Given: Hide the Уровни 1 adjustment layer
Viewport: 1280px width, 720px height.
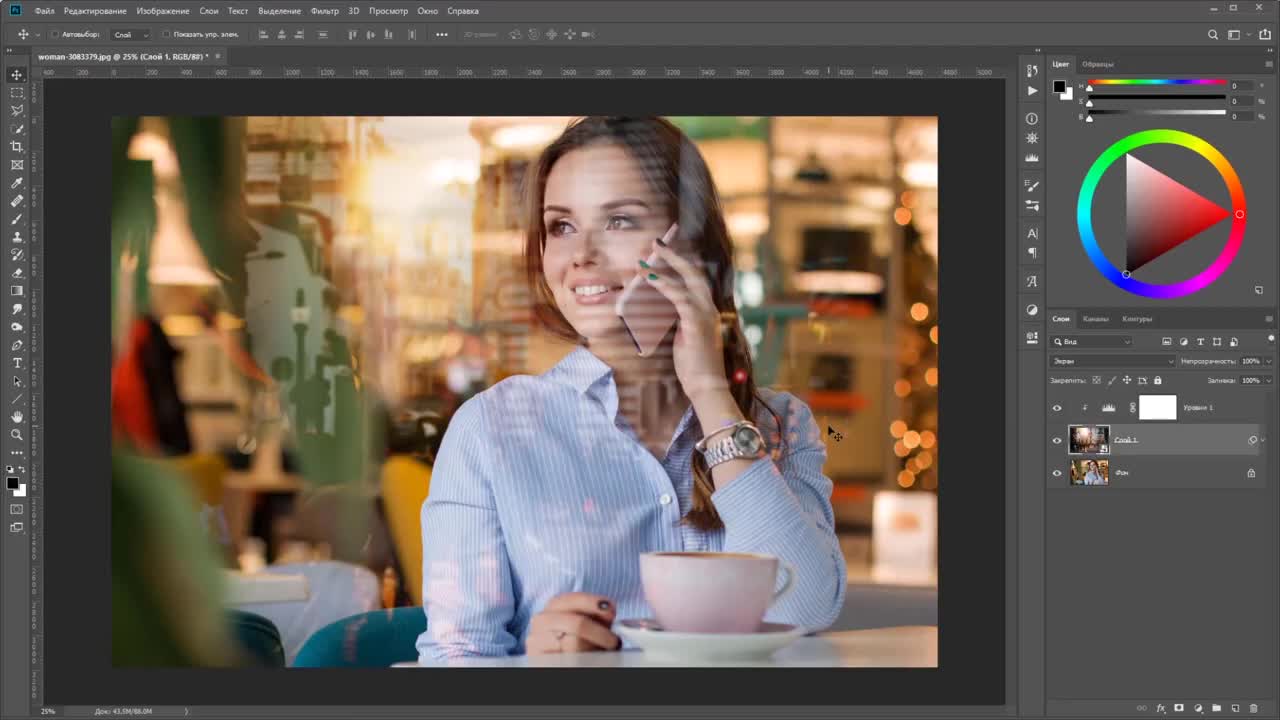Looking at the screenshot, I should pyautogui.click(x=1057, y=408).
